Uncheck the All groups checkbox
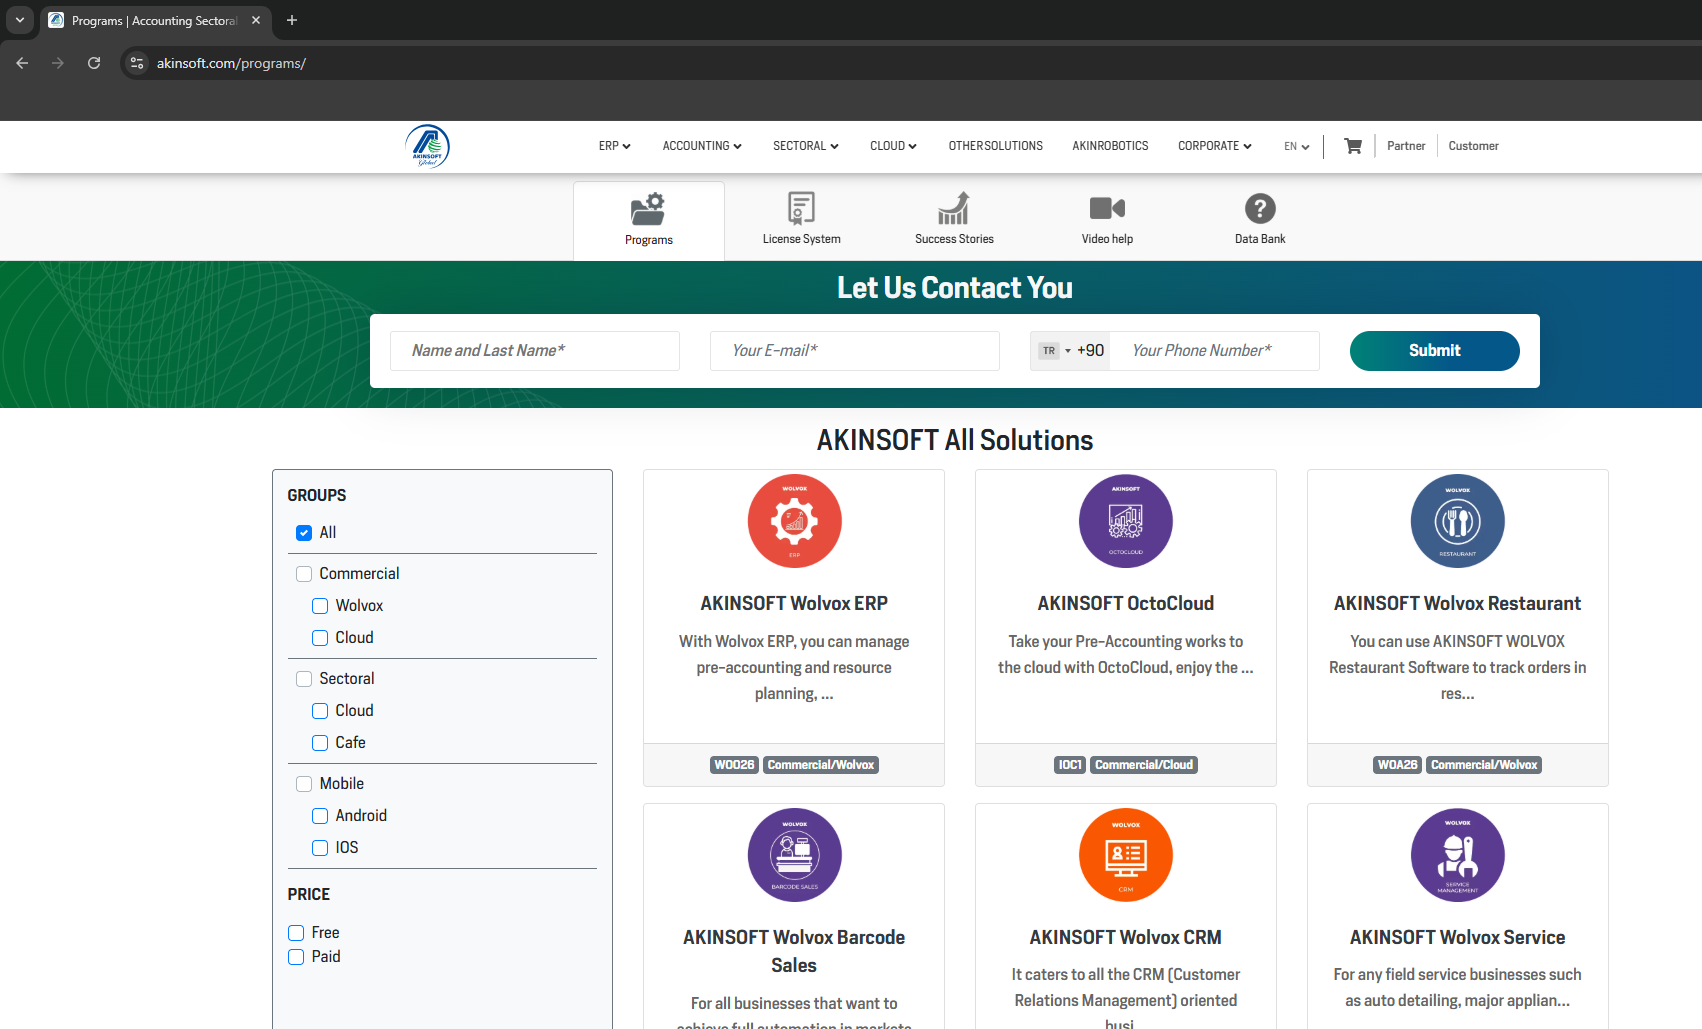 pyautogui.click(x=304, y=533)
